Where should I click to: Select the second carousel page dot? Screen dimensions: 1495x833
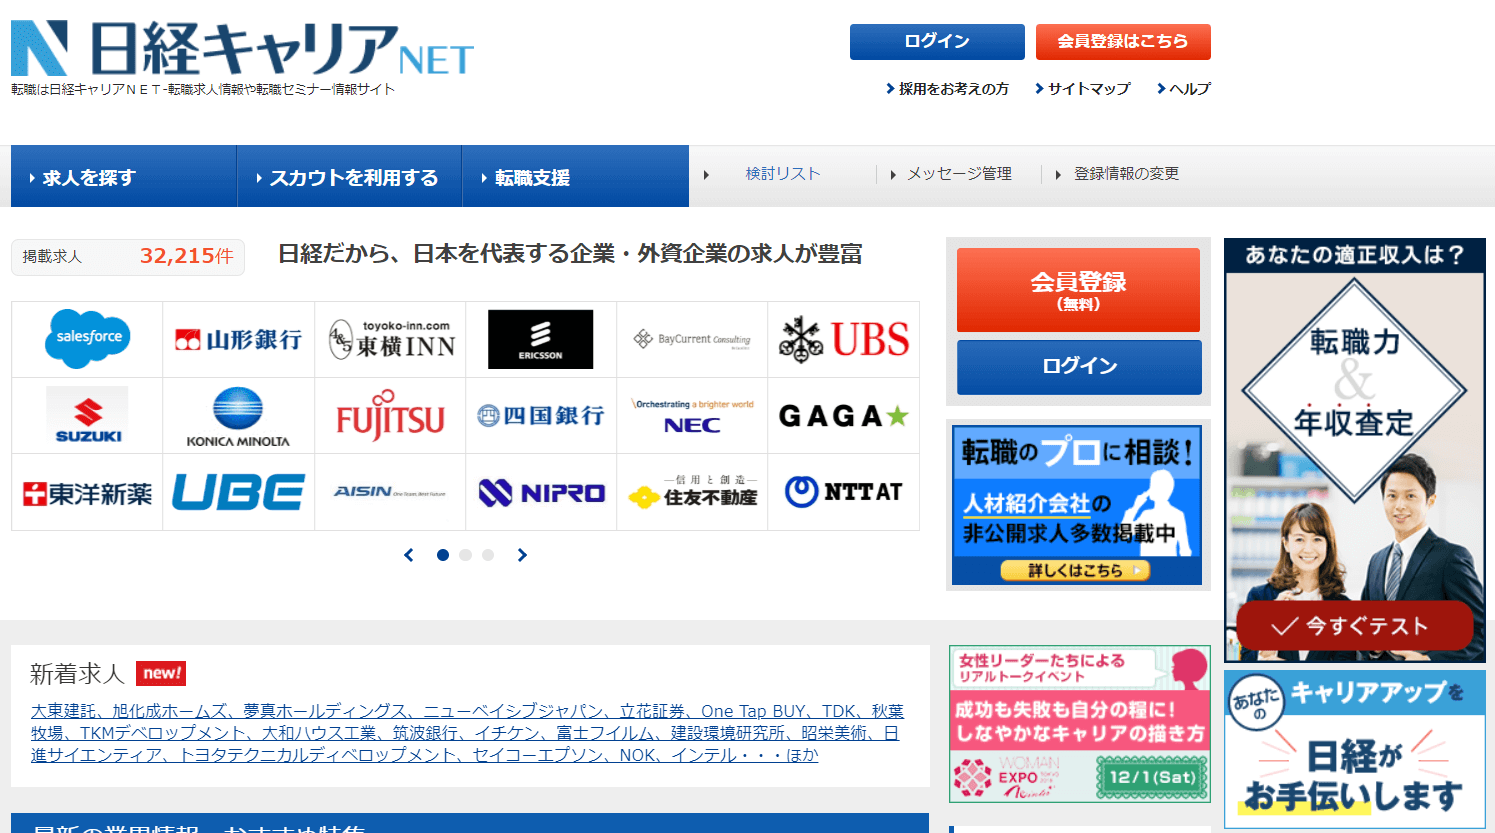click(x=465, y=555)
